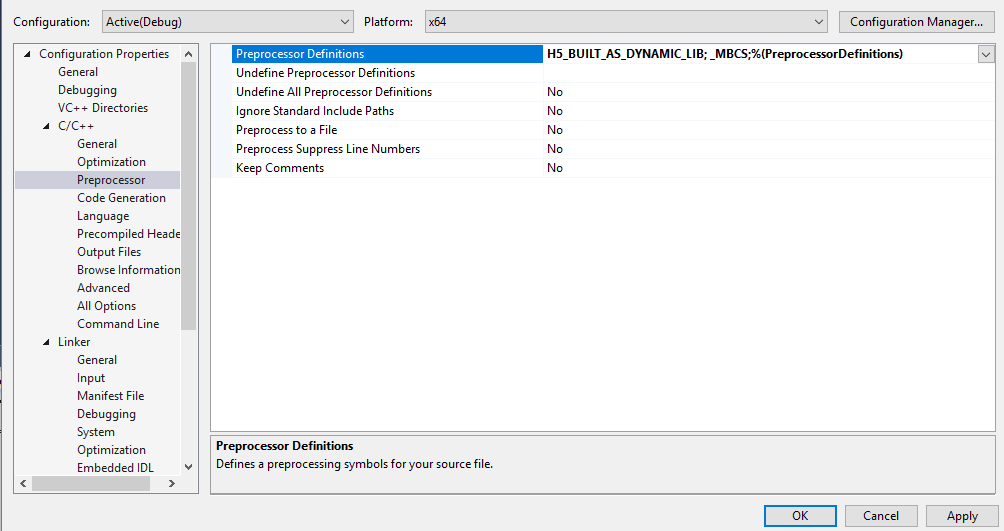
Task: Select the Manifest File item
Action: pos(110,396)
